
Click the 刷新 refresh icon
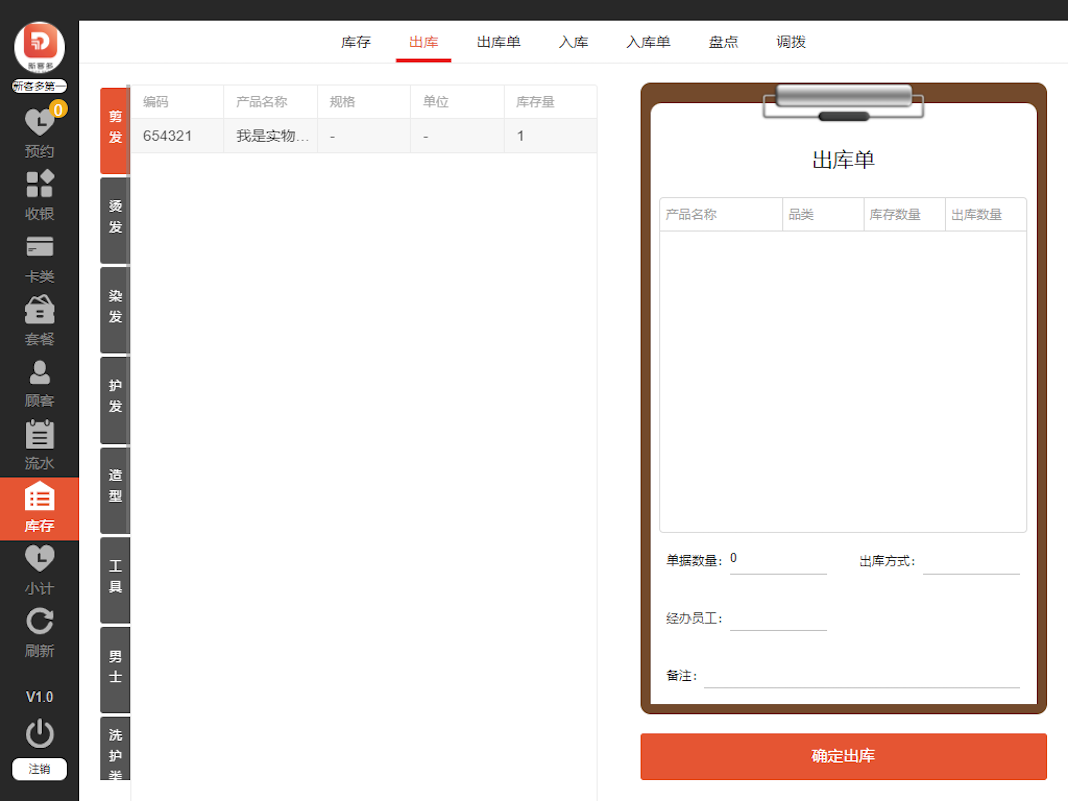pos(39,632)
